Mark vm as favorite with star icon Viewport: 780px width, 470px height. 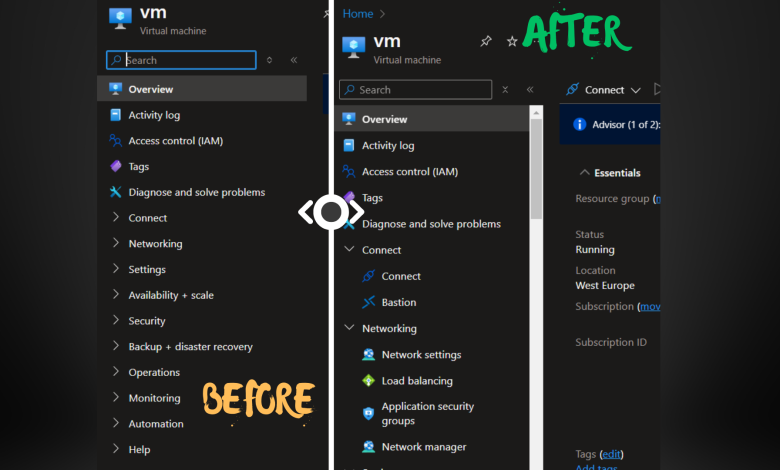512,42
